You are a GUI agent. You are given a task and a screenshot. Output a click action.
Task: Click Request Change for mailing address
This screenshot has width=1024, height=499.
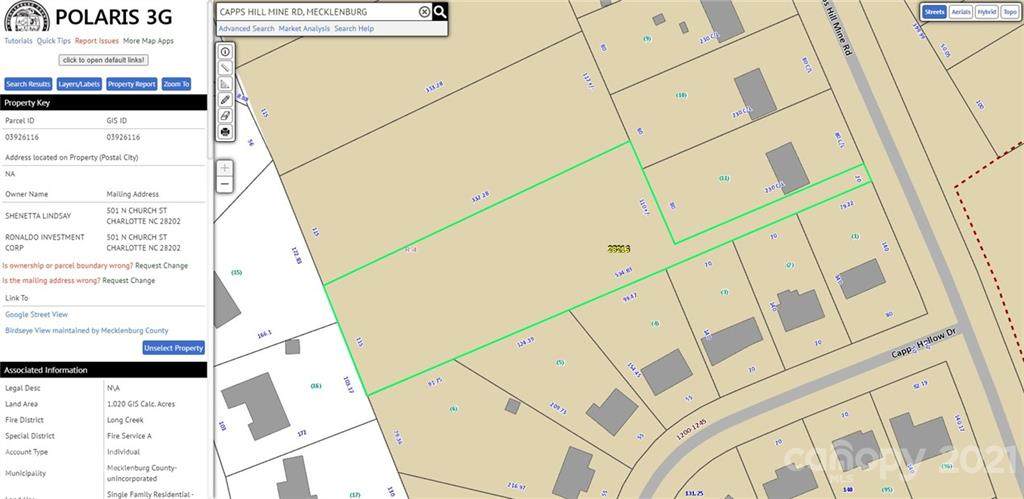click(x=129, y=281)
